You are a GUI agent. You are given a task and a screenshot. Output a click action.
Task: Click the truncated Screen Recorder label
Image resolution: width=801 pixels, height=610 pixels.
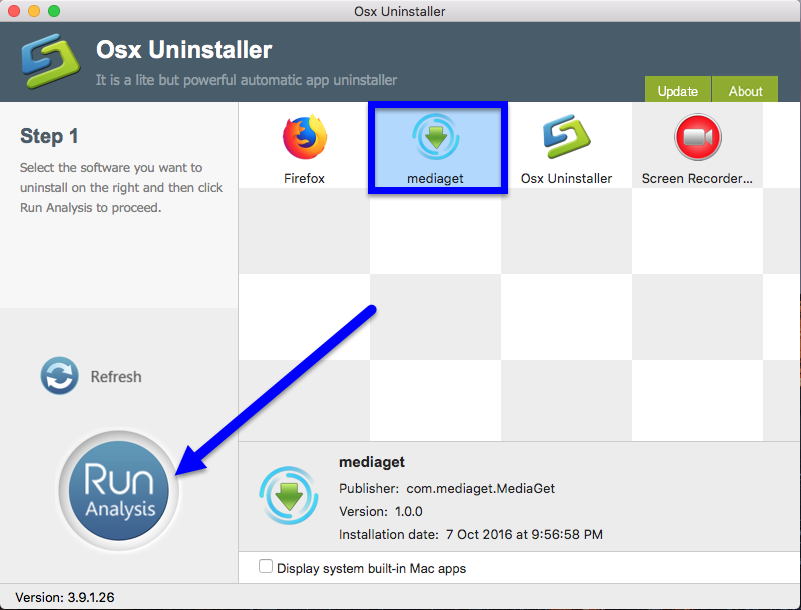(x=697, y=179)
